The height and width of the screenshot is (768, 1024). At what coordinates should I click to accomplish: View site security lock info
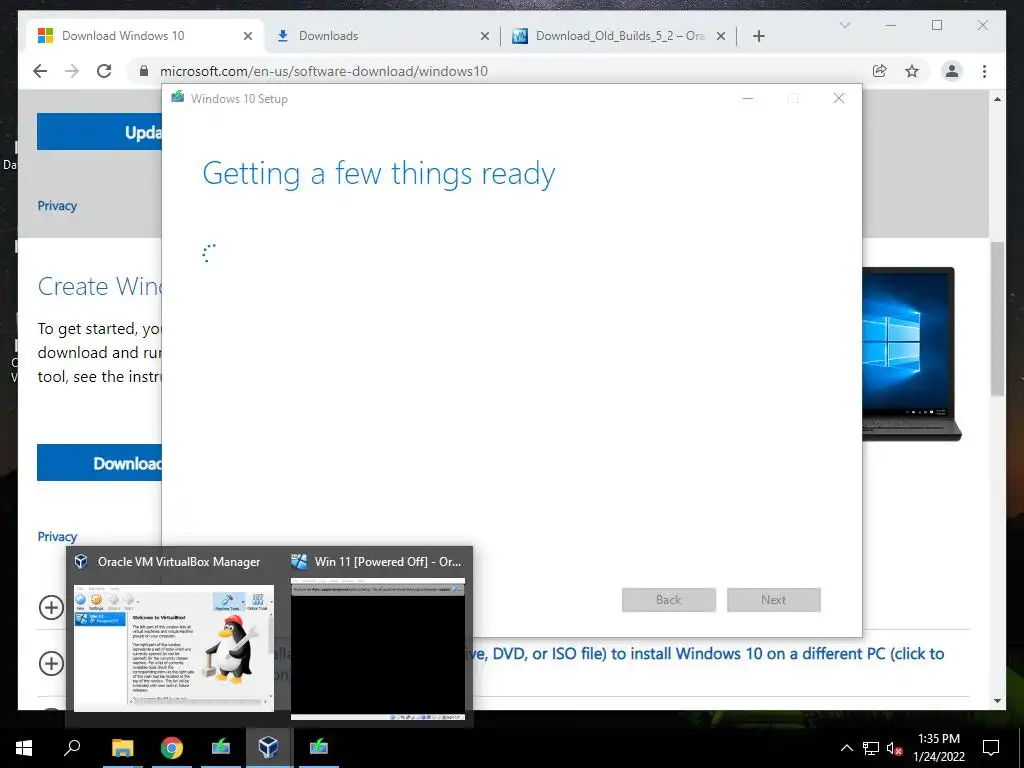[144, 71]
